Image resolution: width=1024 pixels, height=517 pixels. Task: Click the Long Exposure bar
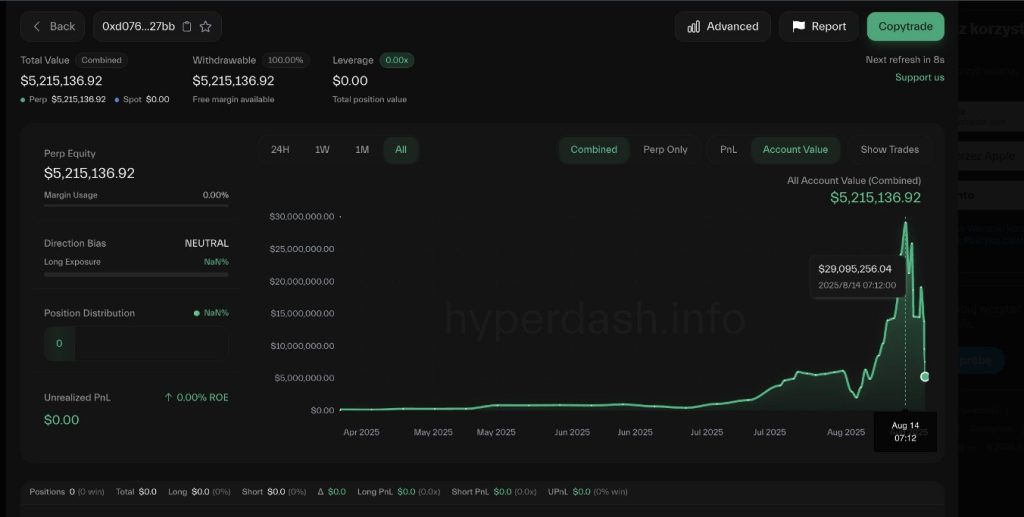pos(136,274)
